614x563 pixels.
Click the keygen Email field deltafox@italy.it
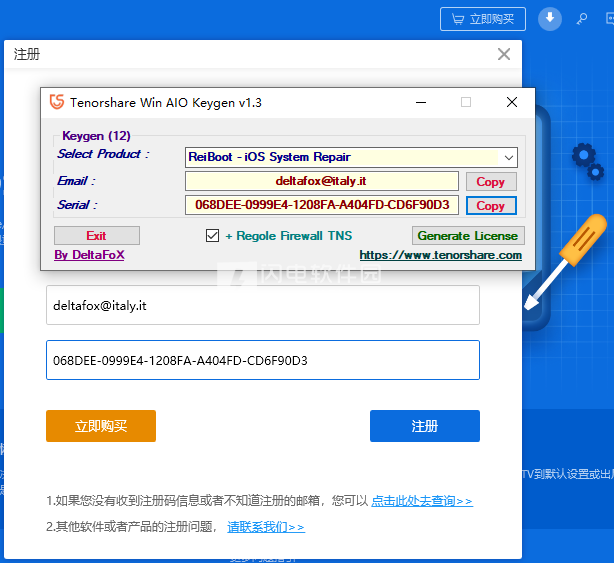click(321, 181)
